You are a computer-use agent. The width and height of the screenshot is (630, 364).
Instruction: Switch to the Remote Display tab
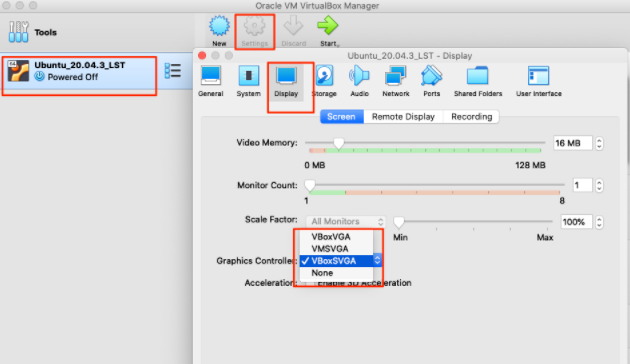tap(403, 117)
